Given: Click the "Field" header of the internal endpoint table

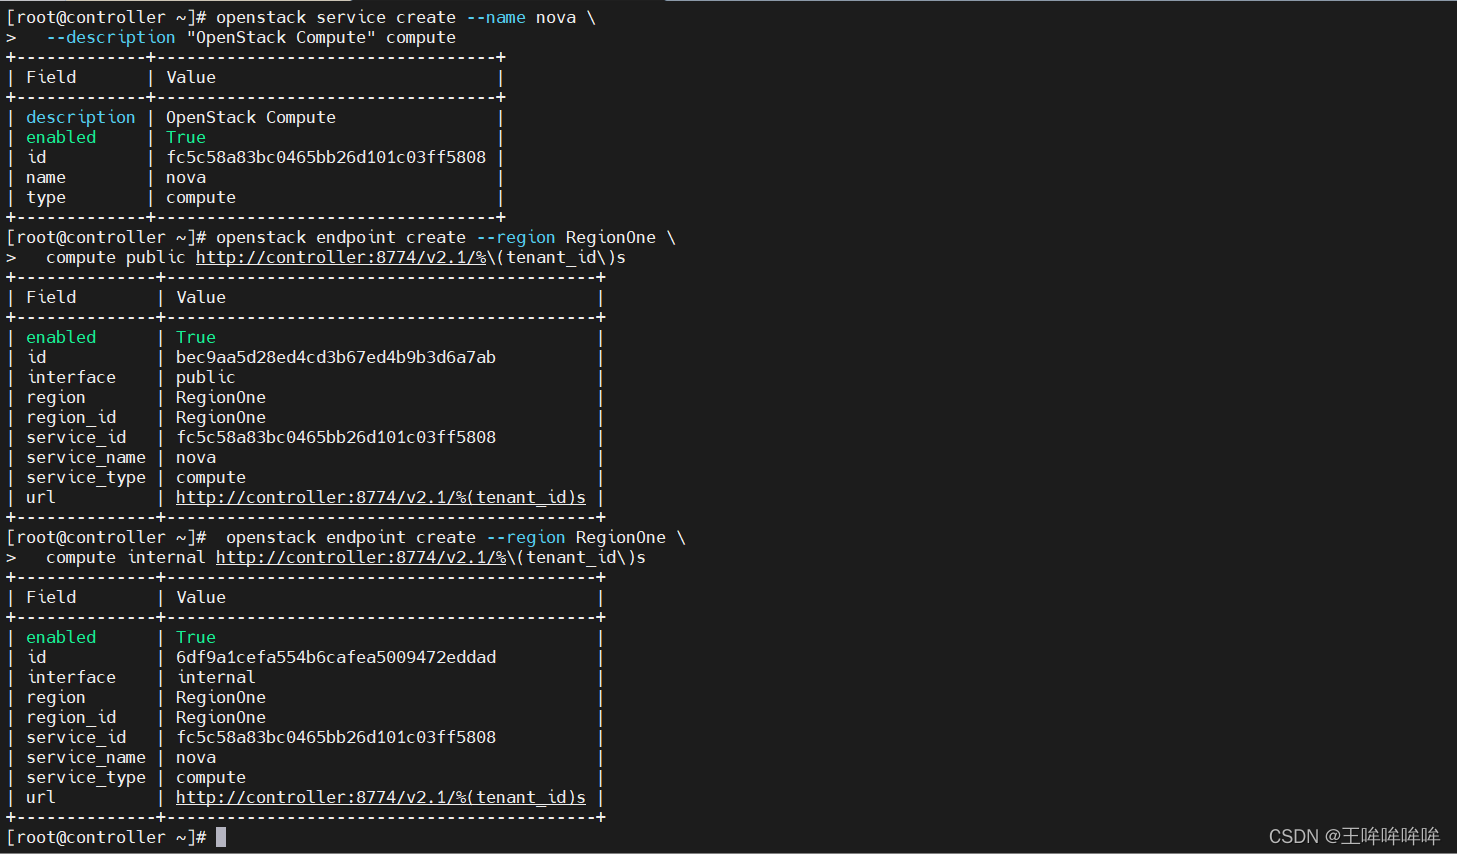Looking at the screenshot, I should 51,597.
